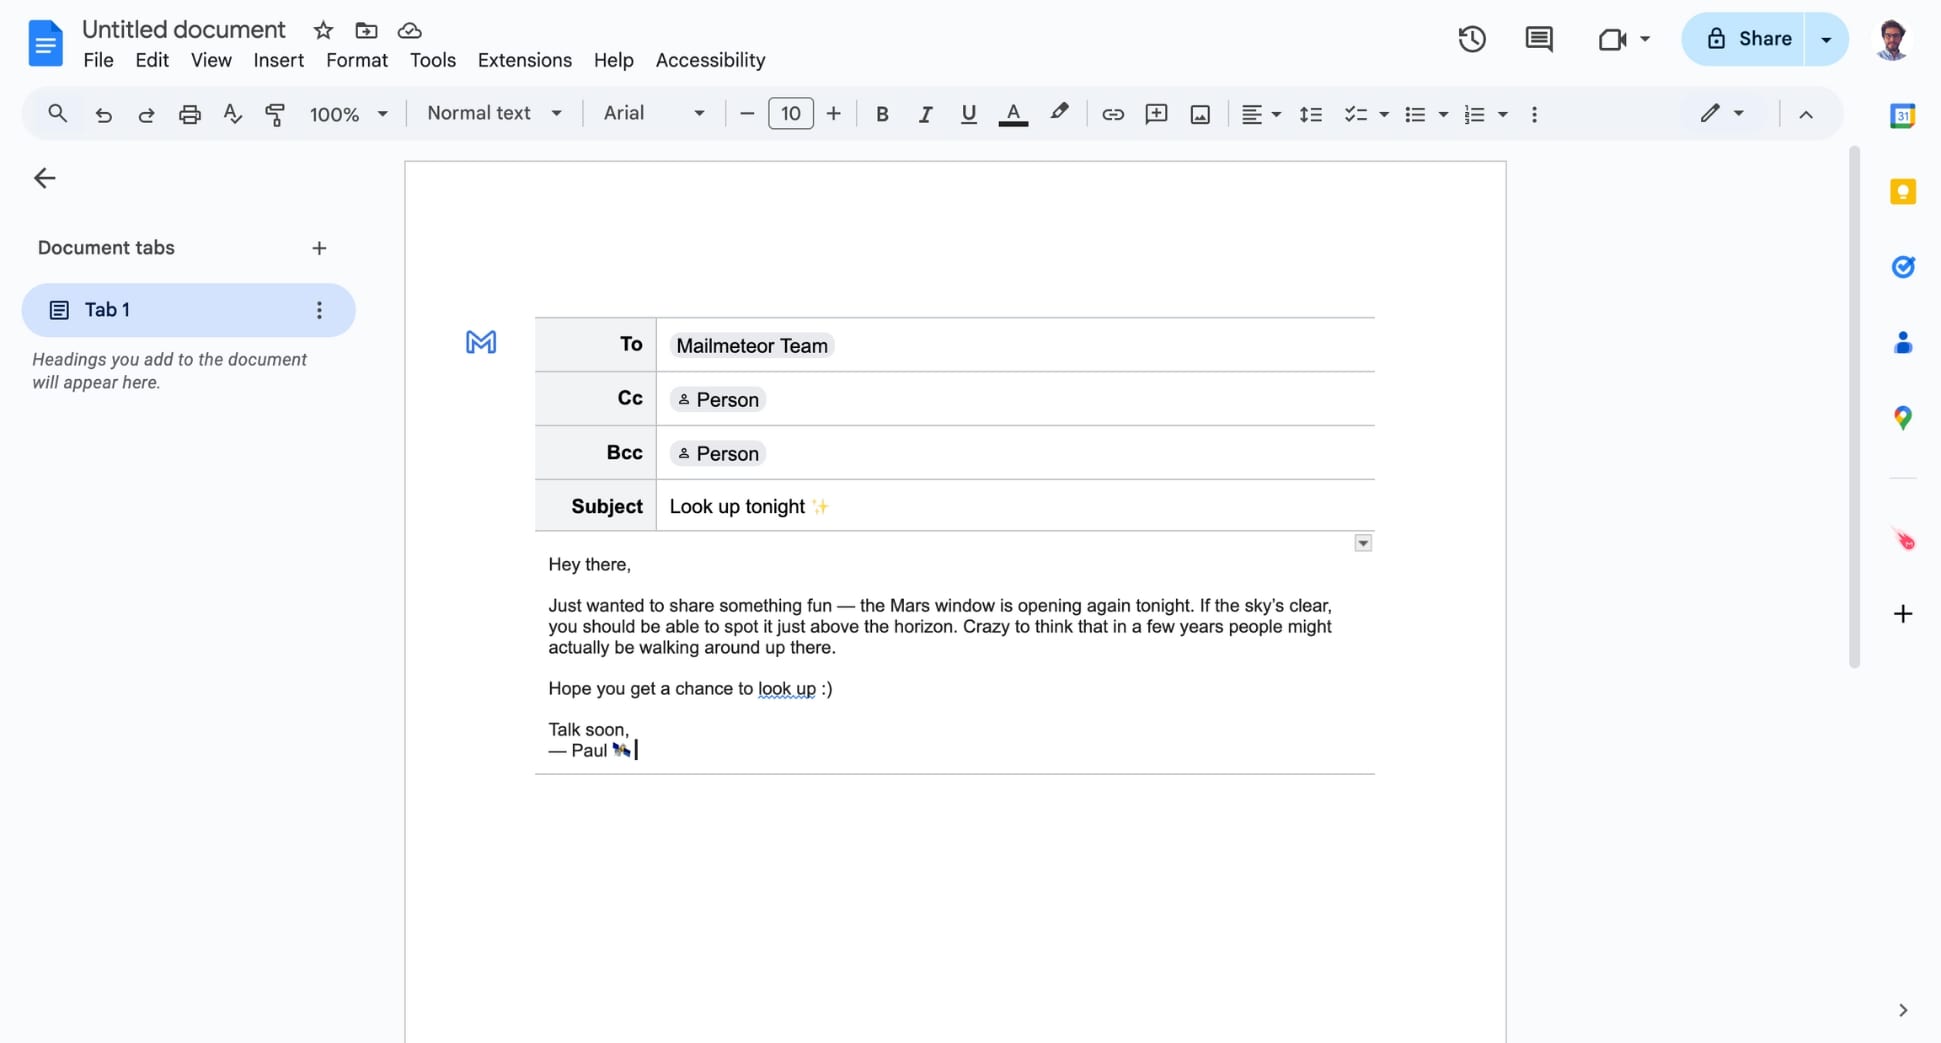Open Google Calendar in the side panel
This screenshot has width=1941, height=1043.
coord(1903,115)
